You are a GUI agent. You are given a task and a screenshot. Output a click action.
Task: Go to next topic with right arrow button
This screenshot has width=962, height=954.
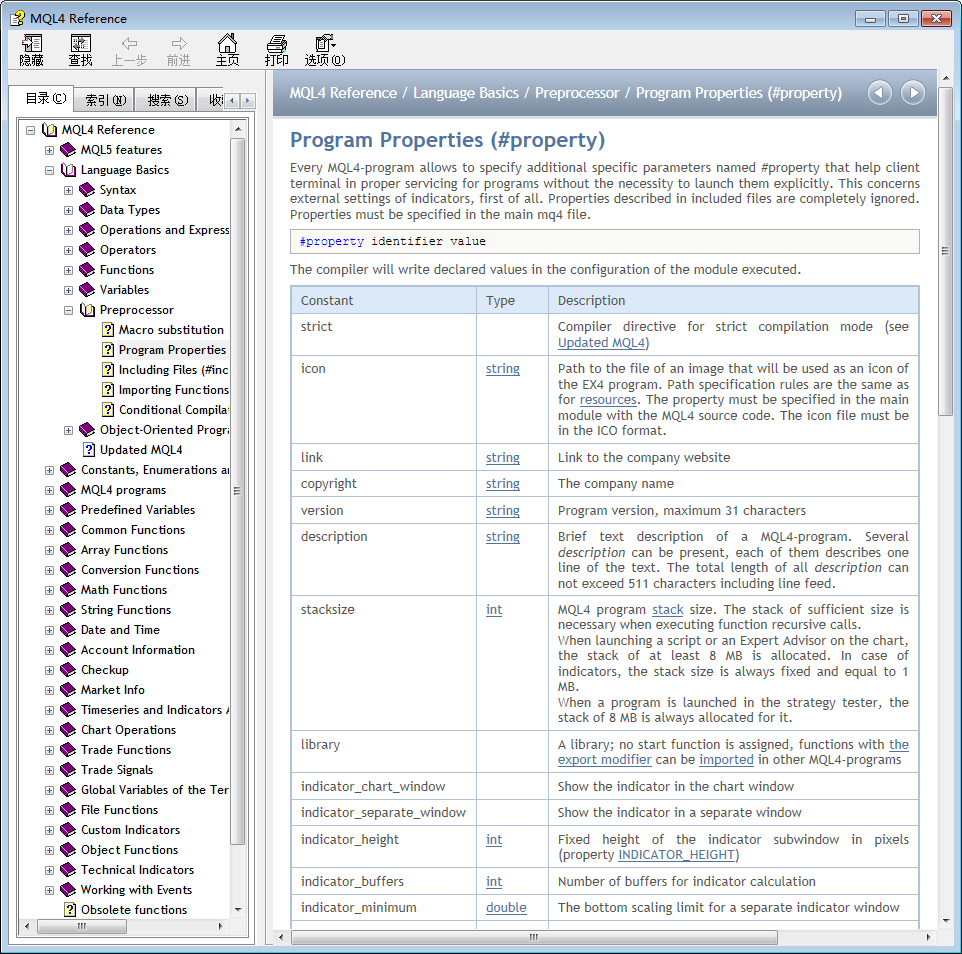click(913, 93)
